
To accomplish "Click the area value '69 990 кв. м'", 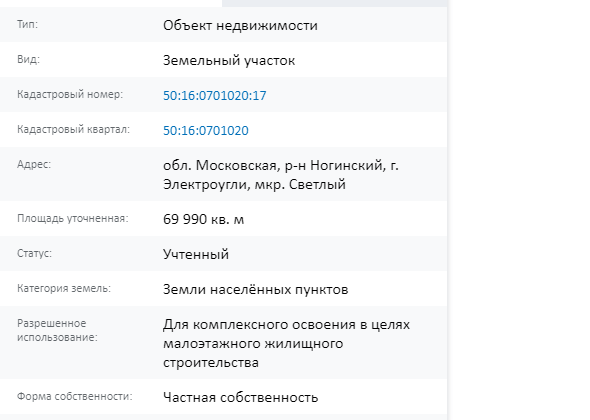I will [x=204, y=219].
